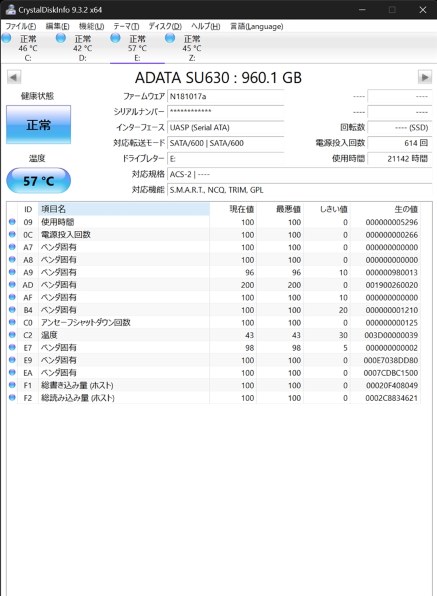The image size is (437, 596).
Task: Click the 57 °C temperature button
Action: coord(38,181)
